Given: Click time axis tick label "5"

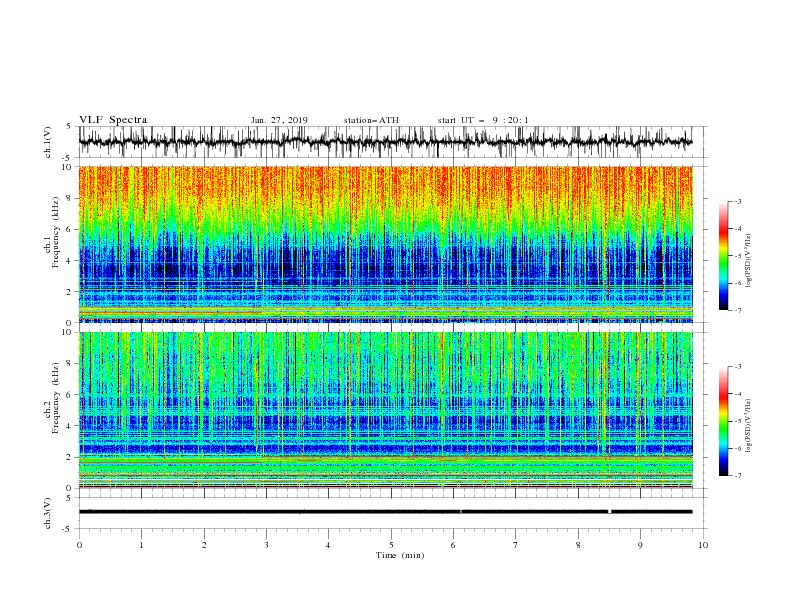Looking at the screenshot, I should tap(391, 545).
